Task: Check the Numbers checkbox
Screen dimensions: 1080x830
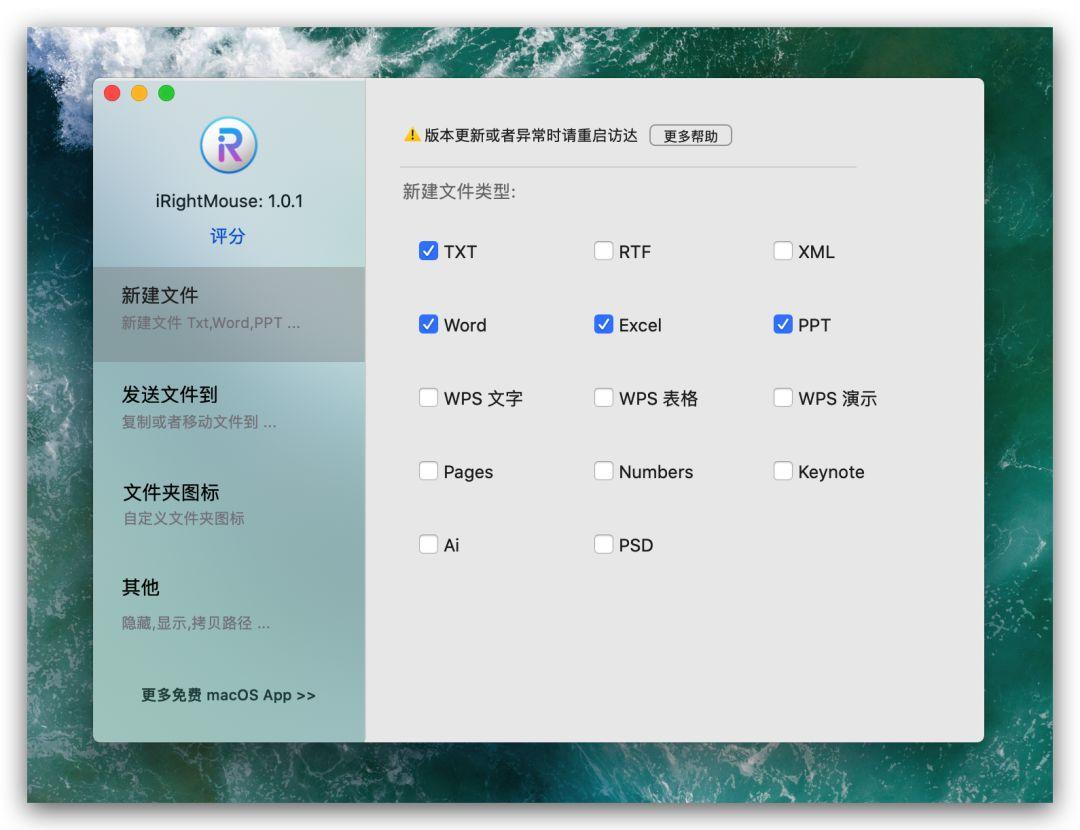Action: tap(604, 471)
